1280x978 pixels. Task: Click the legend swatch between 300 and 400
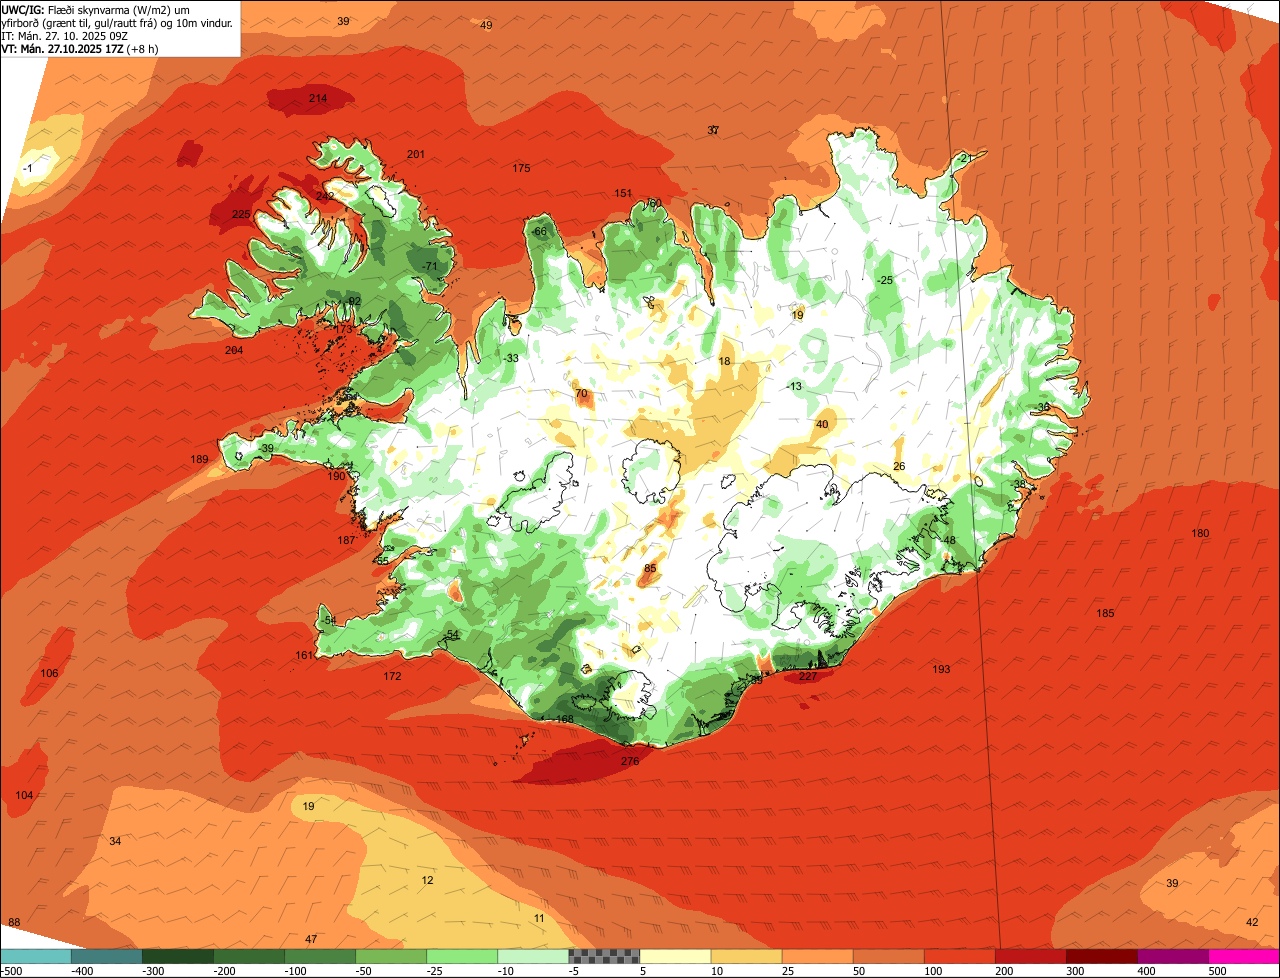point(1102,956)
